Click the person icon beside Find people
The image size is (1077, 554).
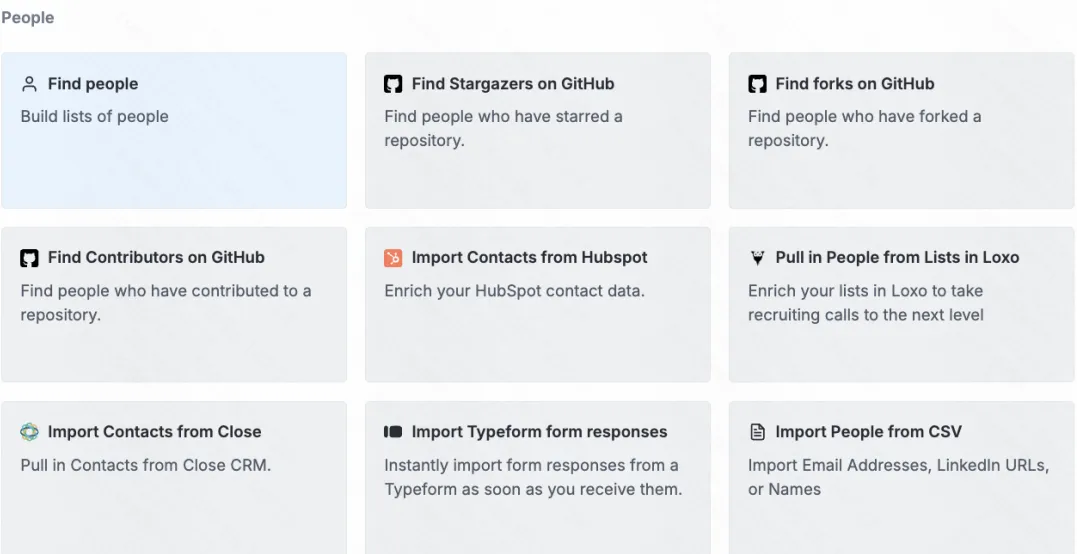tap(29, 84)
